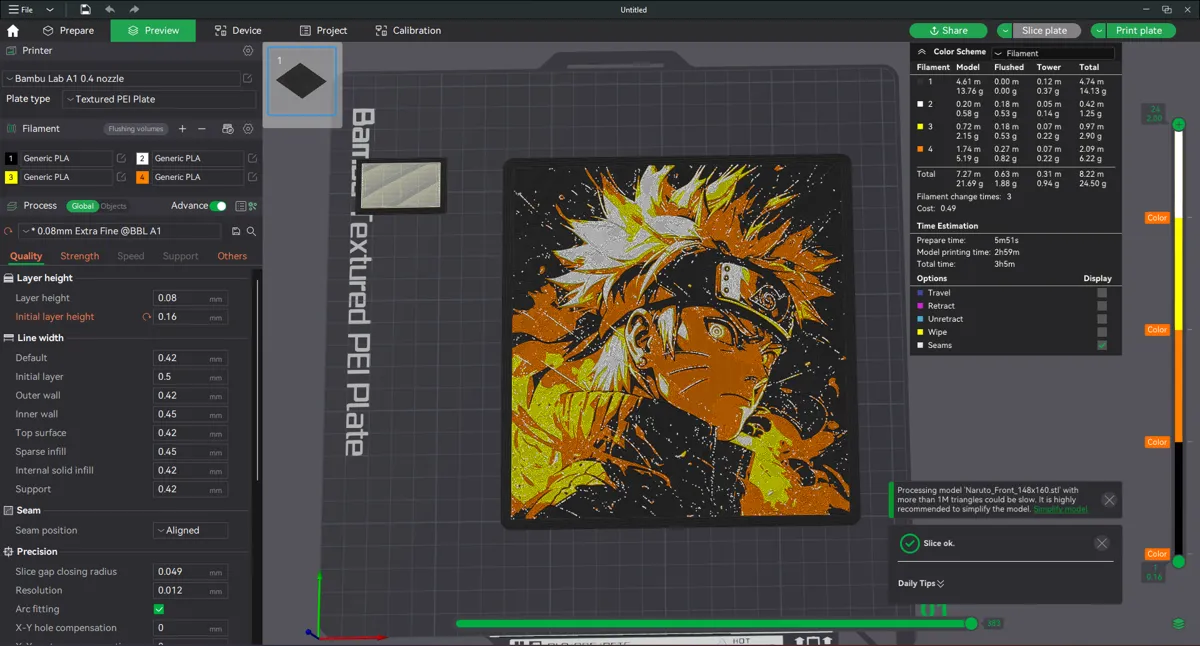Image resolution: width=1200 pixels, height=646 pixels.
Task: Click the Layer height value field
Action: 191,298
